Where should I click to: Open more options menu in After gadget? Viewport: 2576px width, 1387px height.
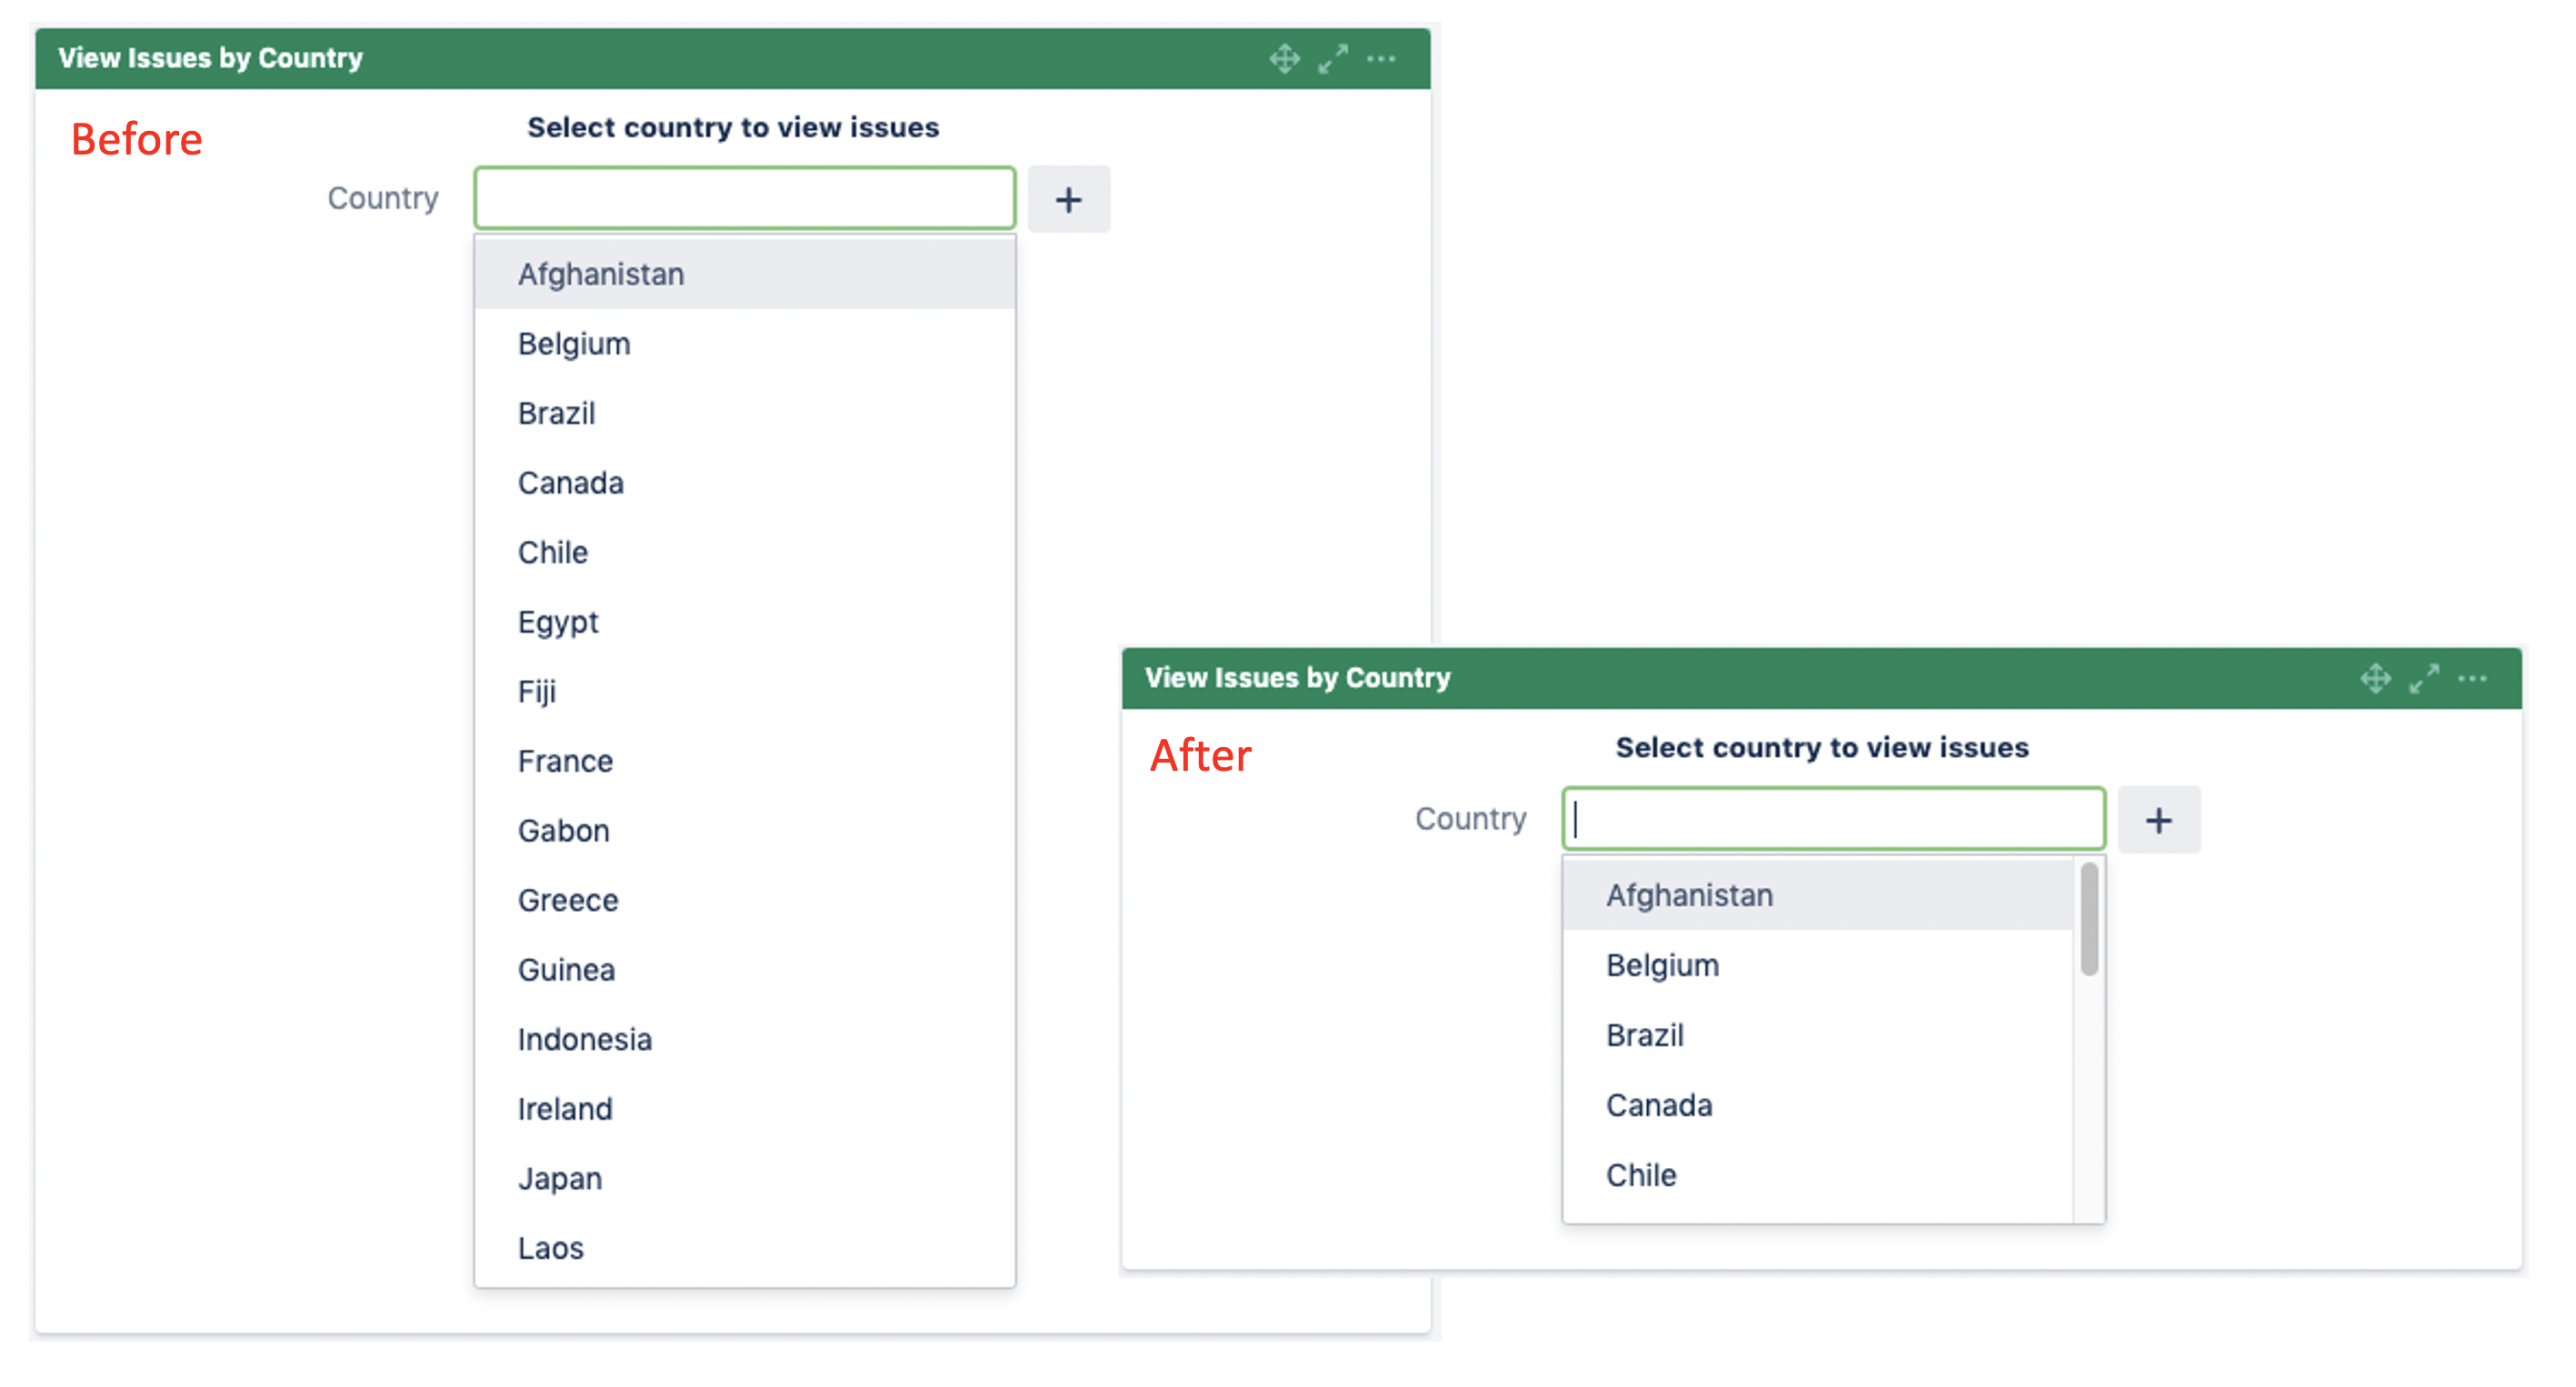click(x=2472, y=679)
